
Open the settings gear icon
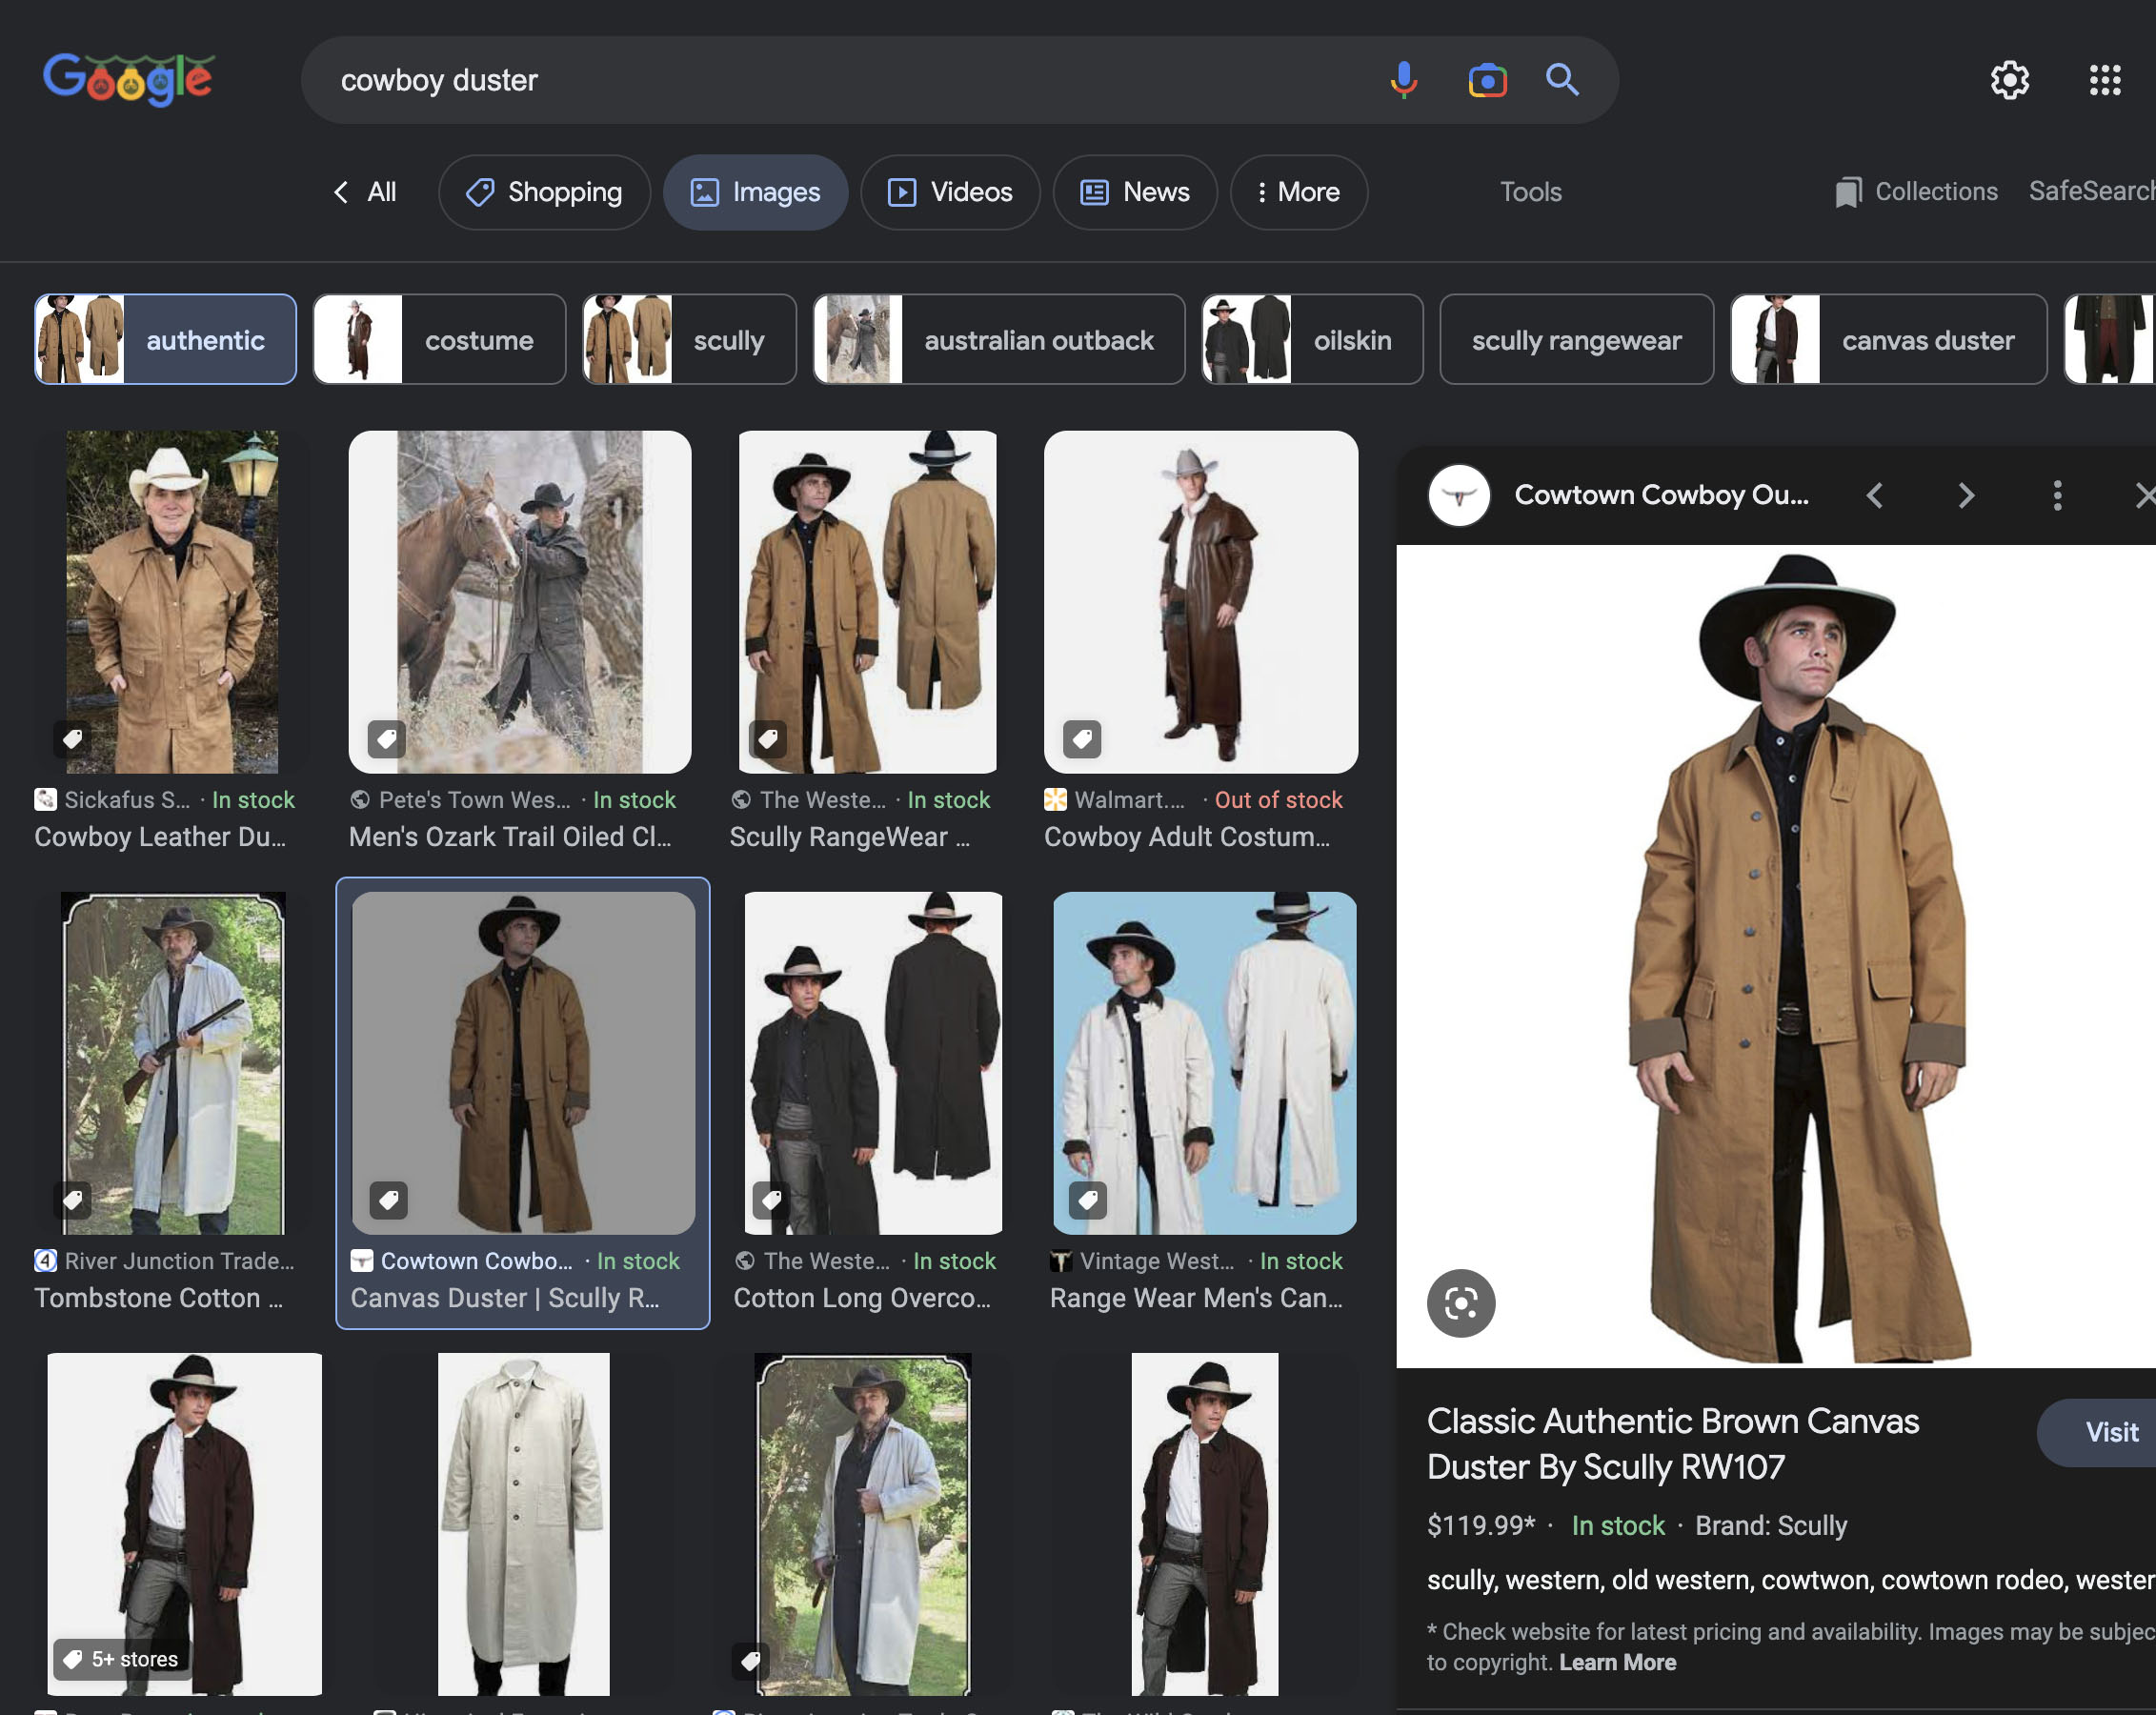(2009, 80)
